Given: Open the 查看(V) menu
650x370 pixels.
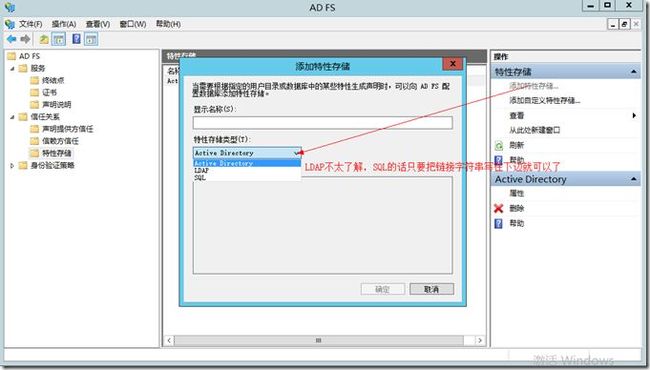Looking at the screenshot, I should [x=98, y=24].
